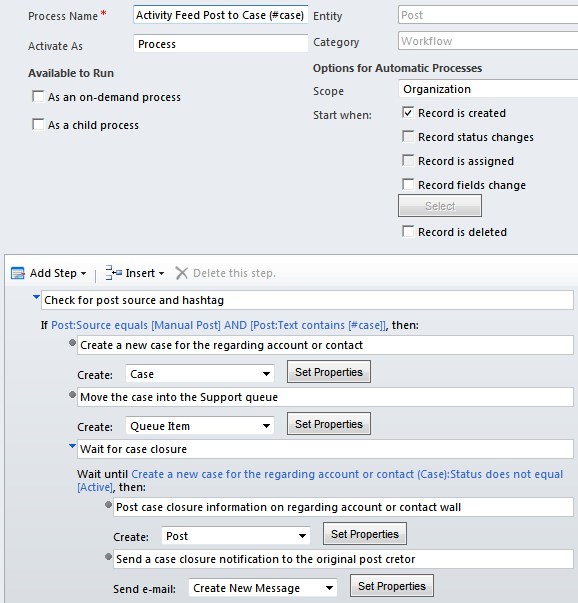Screen dimensions: 578x603
Task: Open the Add Step menu
Action: click(x=58, y=273)
